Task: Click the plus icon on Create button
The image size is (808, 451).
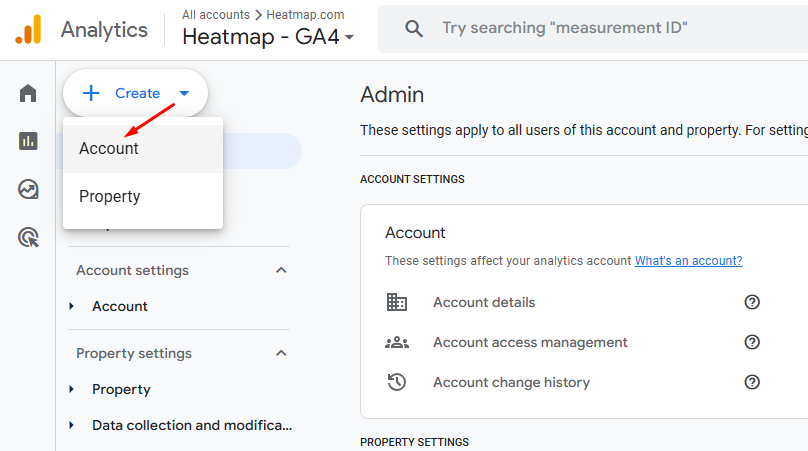Action: [91, 93]
